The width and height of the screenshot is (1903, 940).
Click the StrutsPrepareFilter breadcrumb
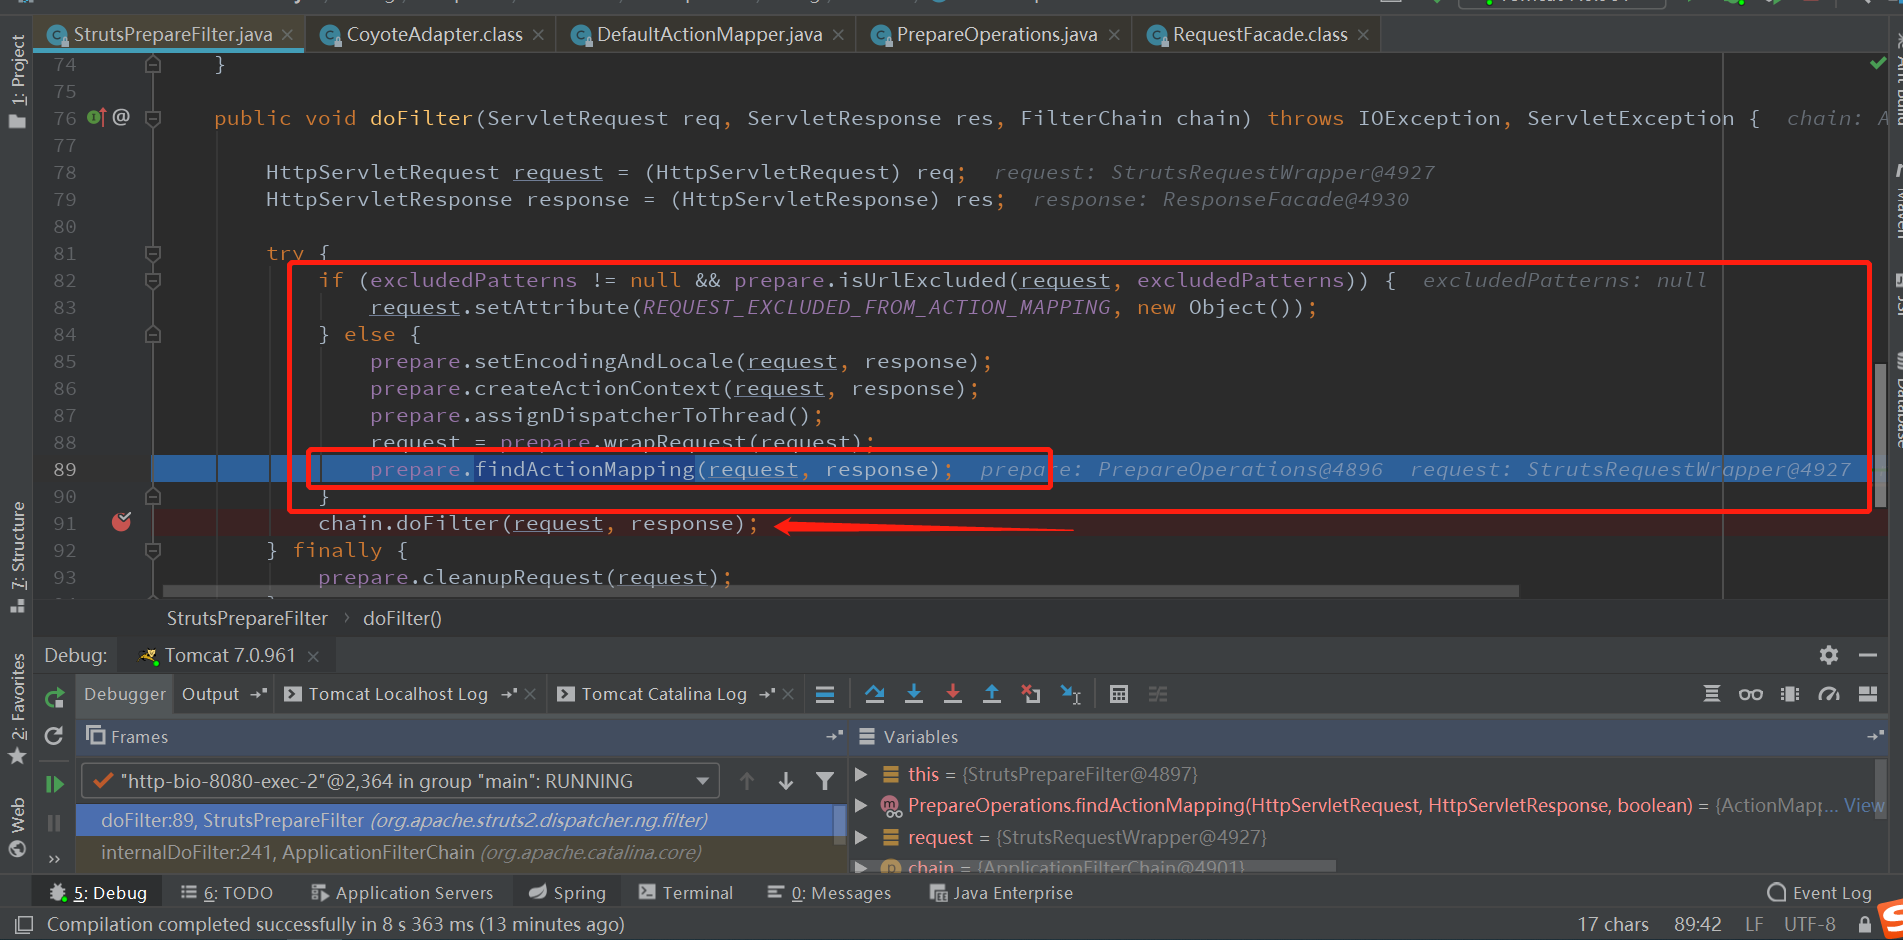coord(247,618)
